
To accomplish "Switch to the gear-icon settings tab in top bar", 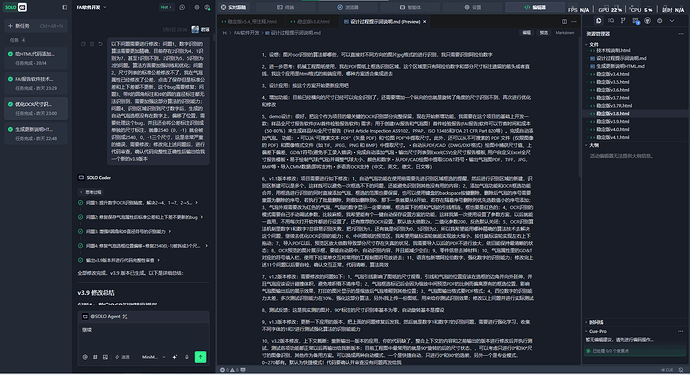I will click(473, 7).
